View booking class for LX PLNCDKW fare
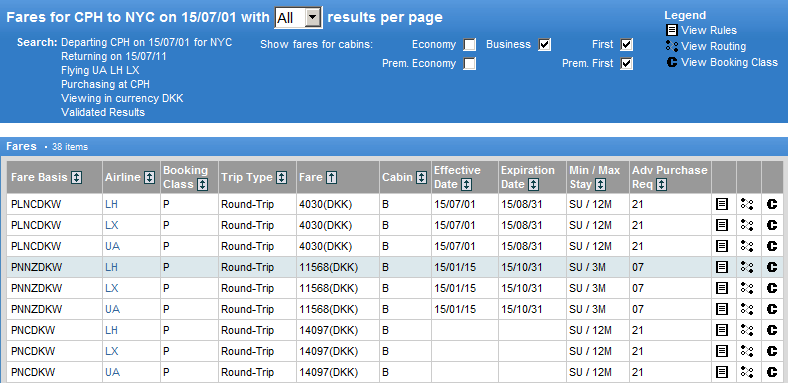The width and height of the screenshot is (788, 383). click(x=771, y=225)
